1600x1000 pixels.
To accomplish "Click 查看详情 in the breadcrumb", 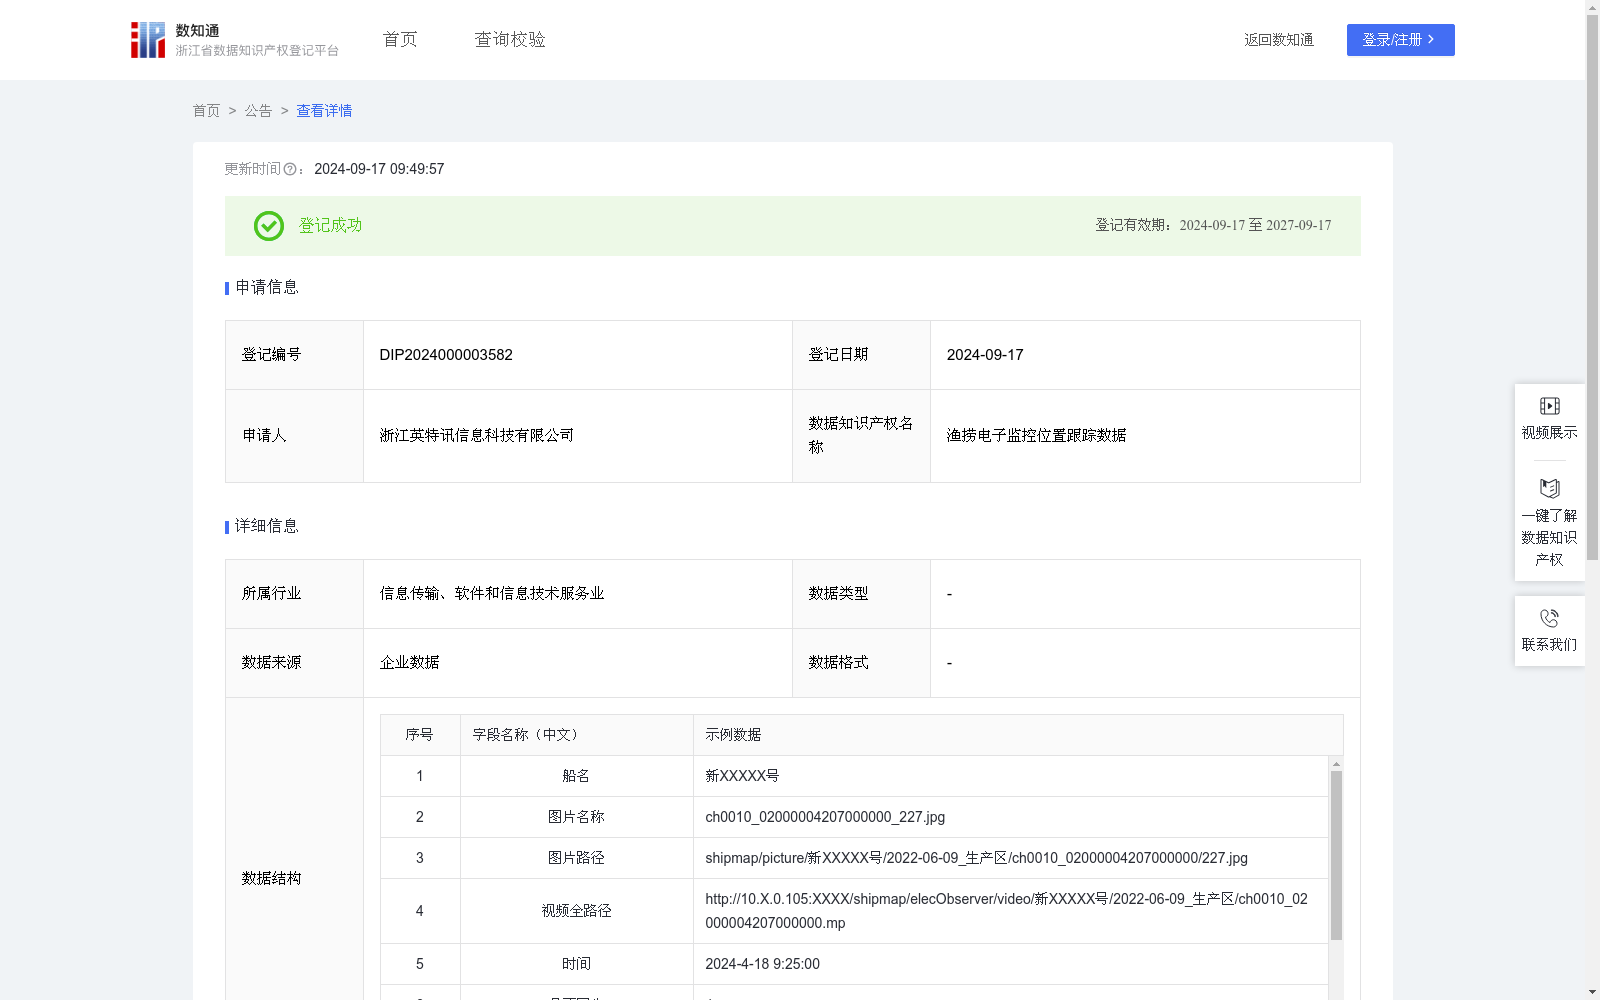I will (x=324, y=111).
